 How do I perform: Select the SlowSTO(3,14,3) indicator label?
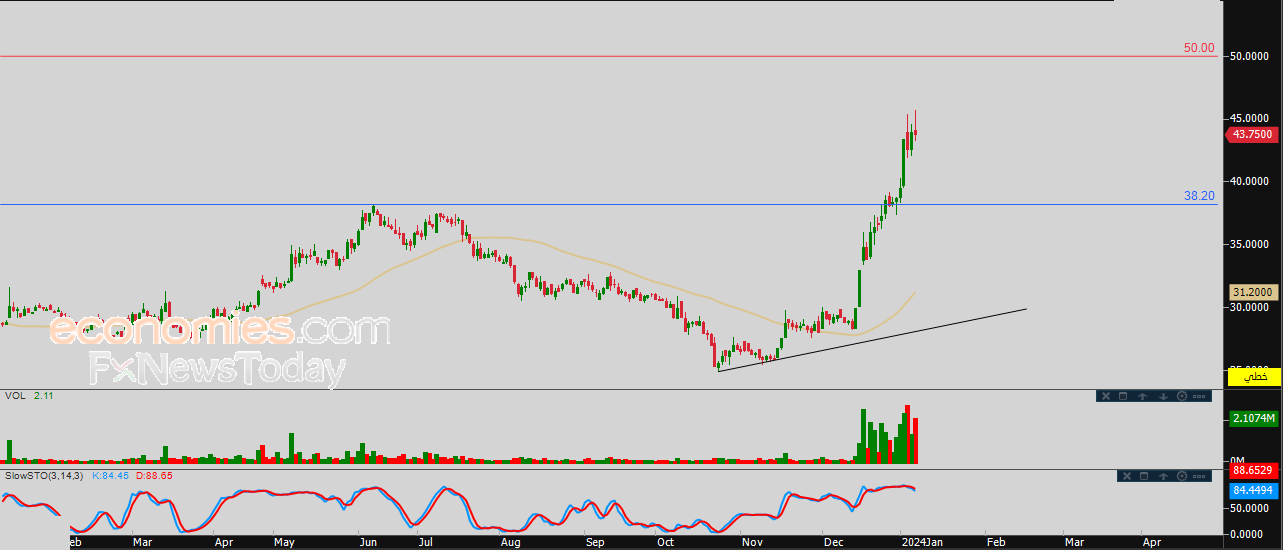pos(45,475)
